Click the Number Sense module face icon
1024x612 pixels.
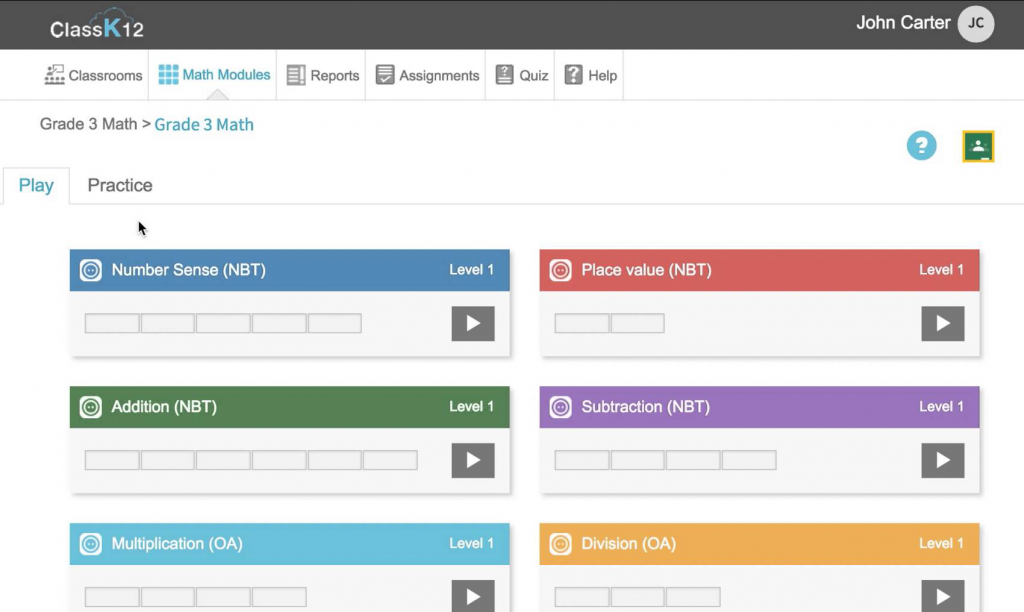(91, 270)
